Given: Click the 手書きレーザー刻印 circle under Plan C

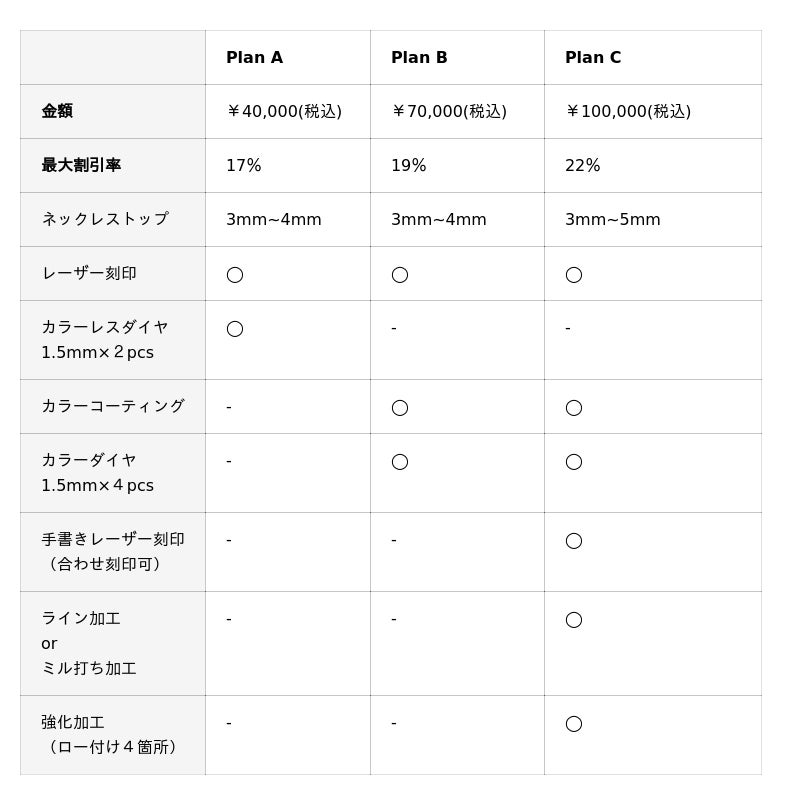Looking at the screenshot, I should coord(574,540).
